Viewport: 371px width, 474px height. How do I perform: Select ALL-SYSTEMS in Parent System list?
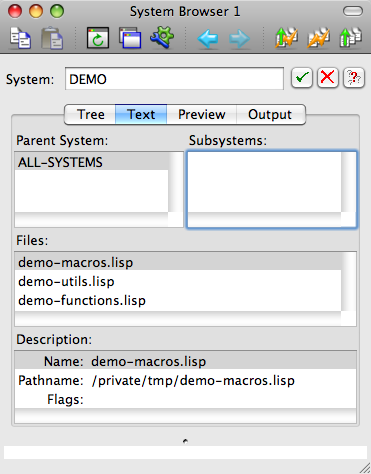click(92, 162)
